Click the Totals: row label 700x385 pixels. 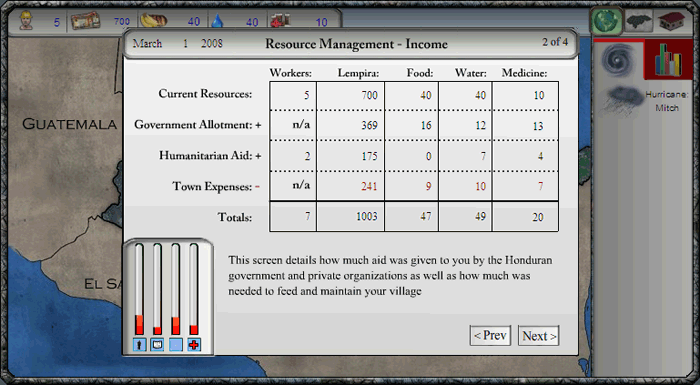click(x=234, y=217)
